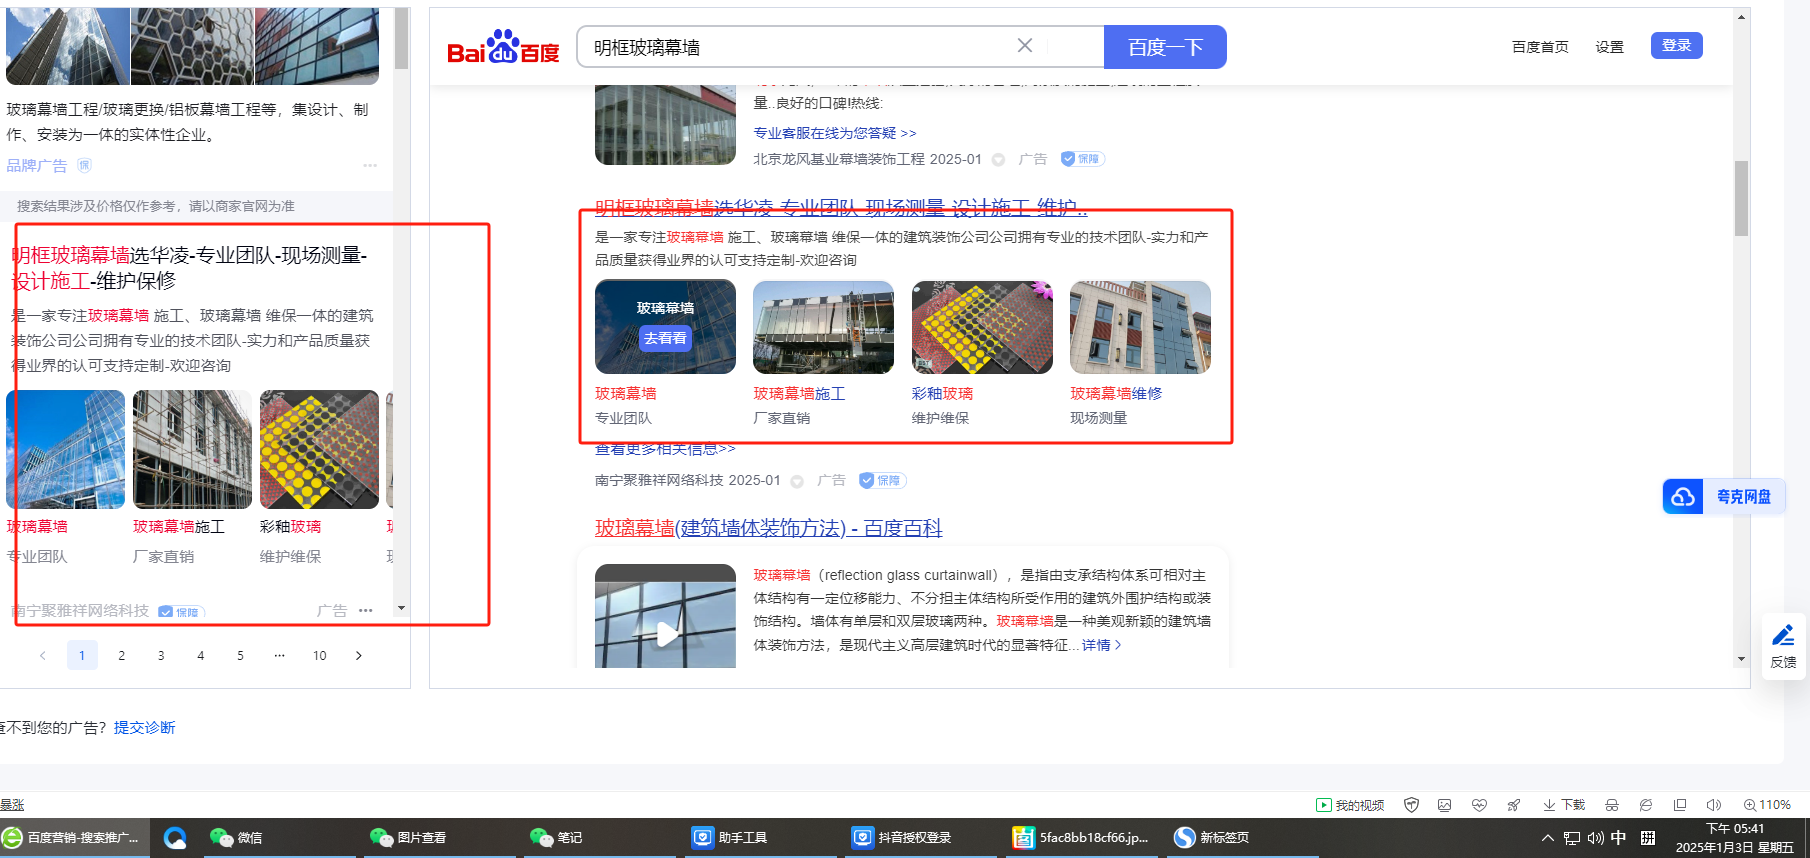
Task: Click the speaker mute icon in browser status bar
Action: click(1713, 805)
